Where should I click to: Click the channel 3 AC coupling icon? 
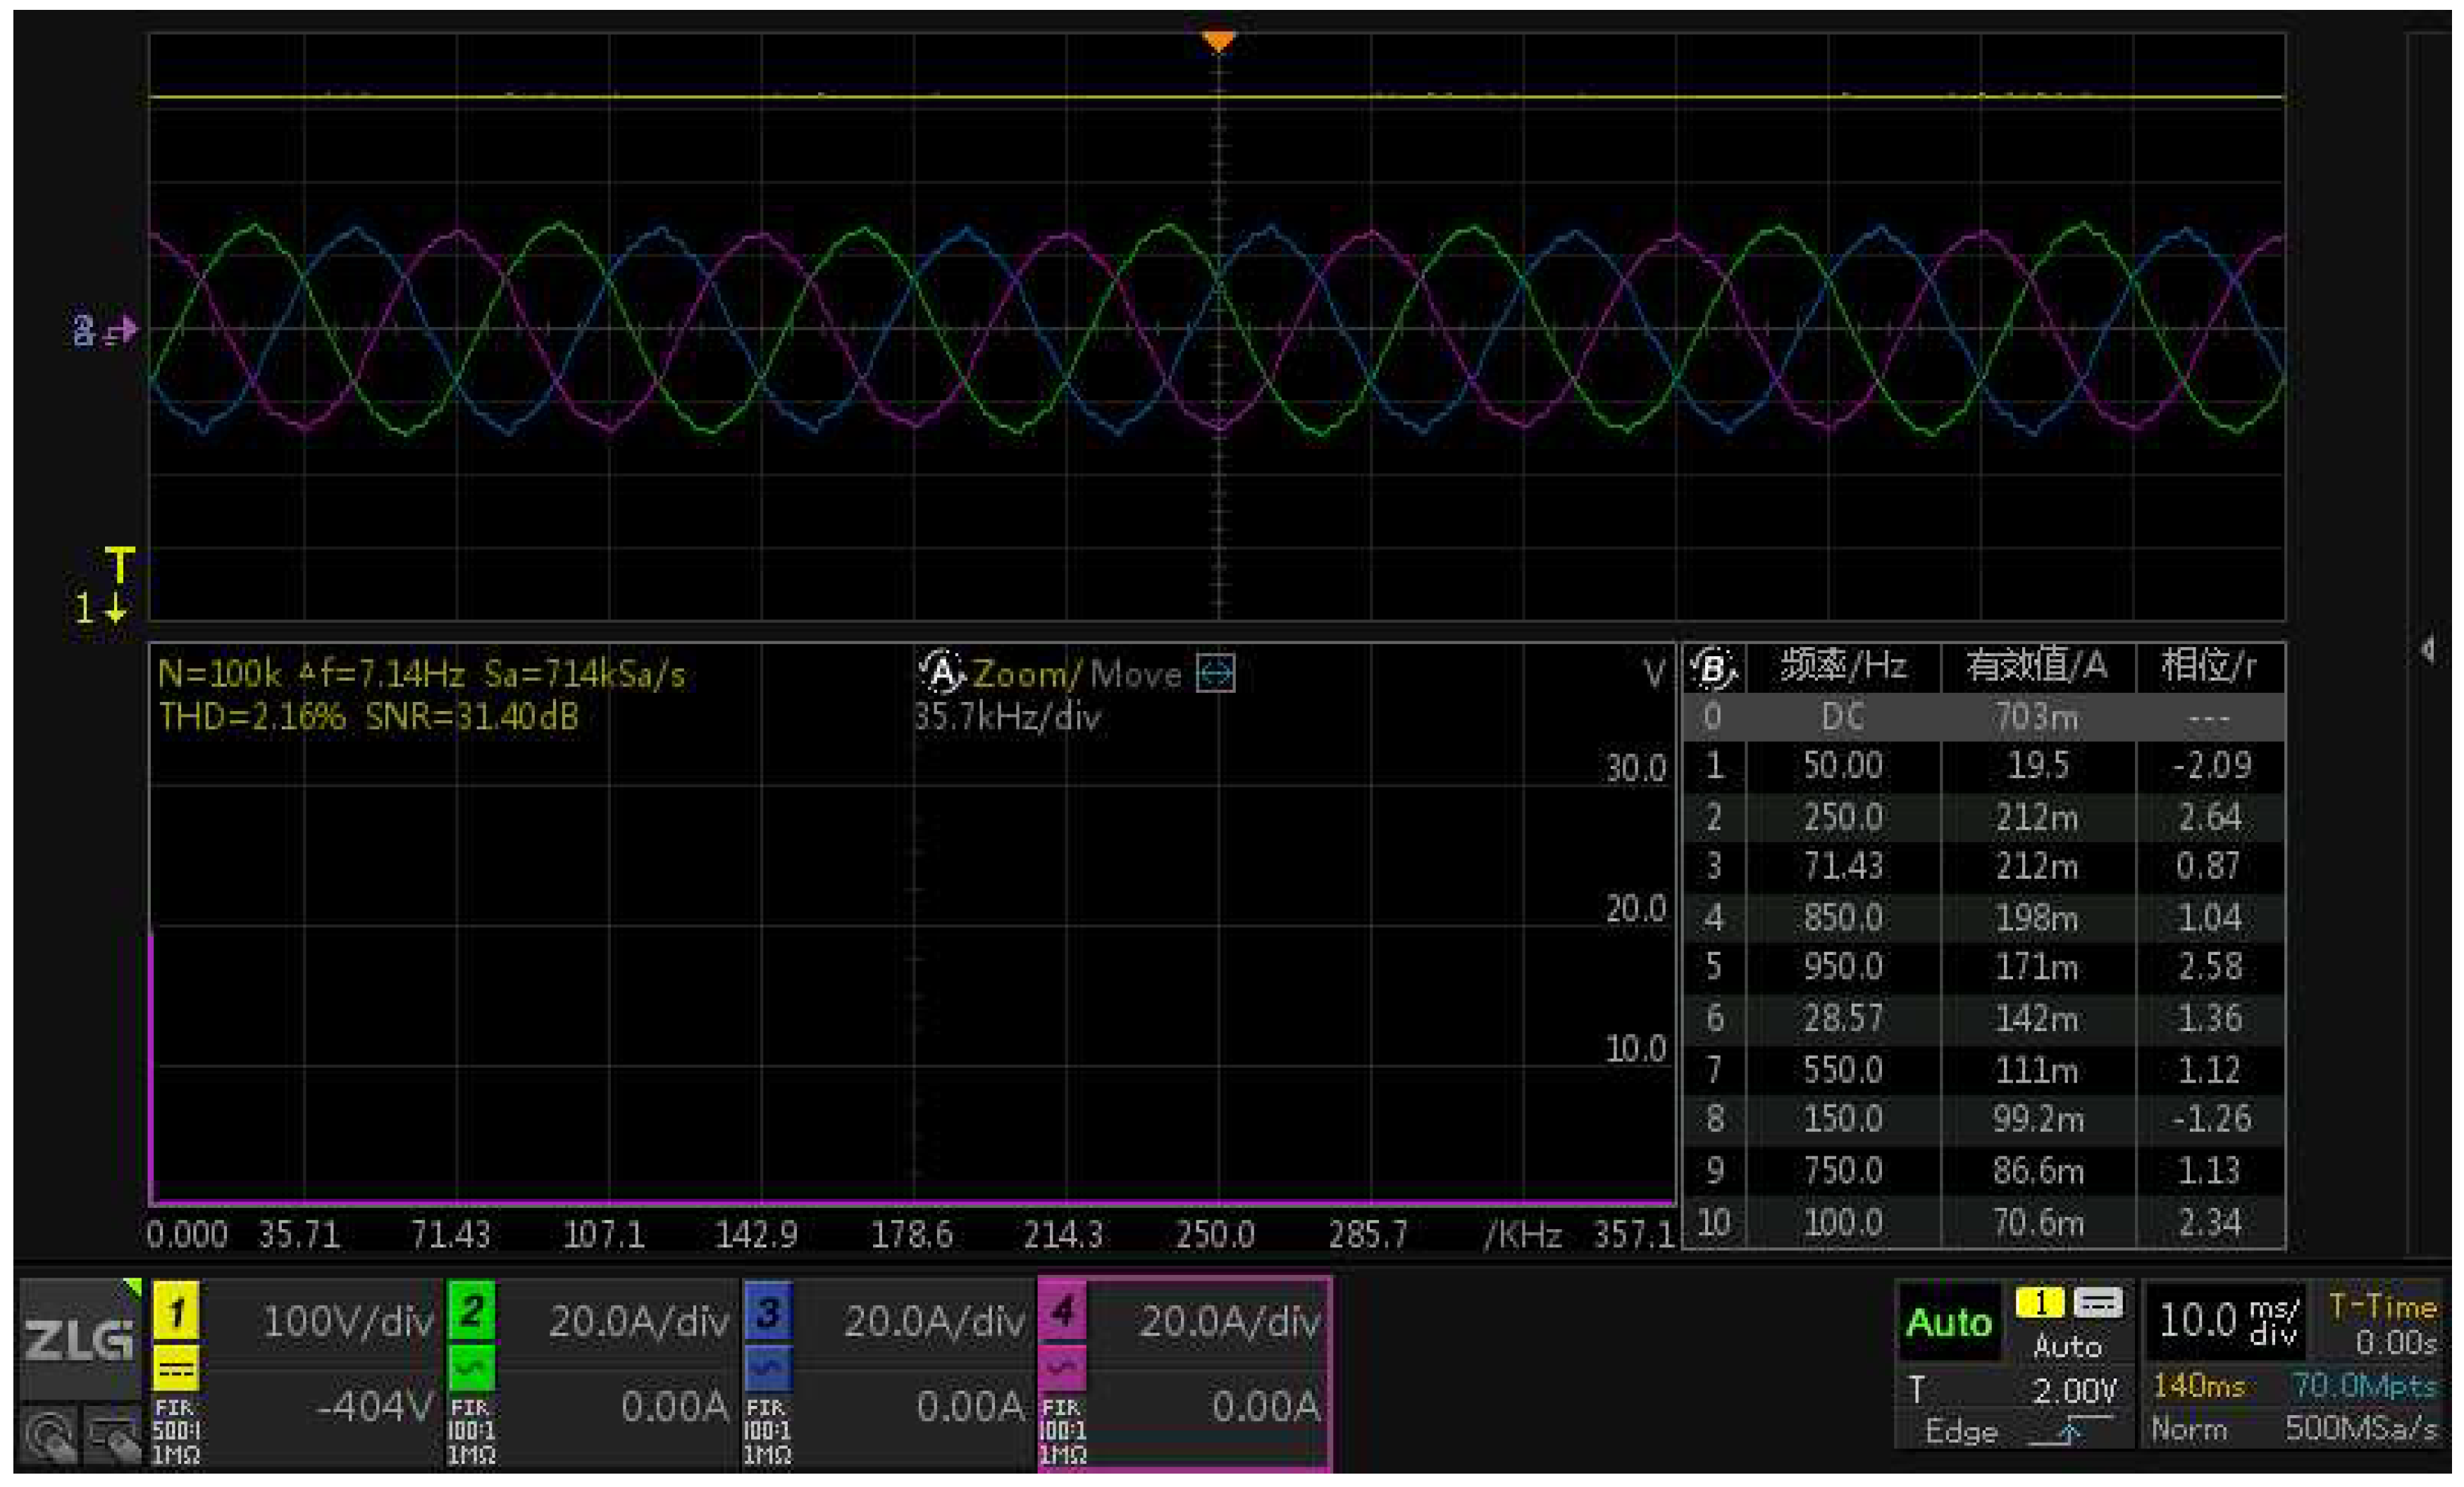[767, 1367]
